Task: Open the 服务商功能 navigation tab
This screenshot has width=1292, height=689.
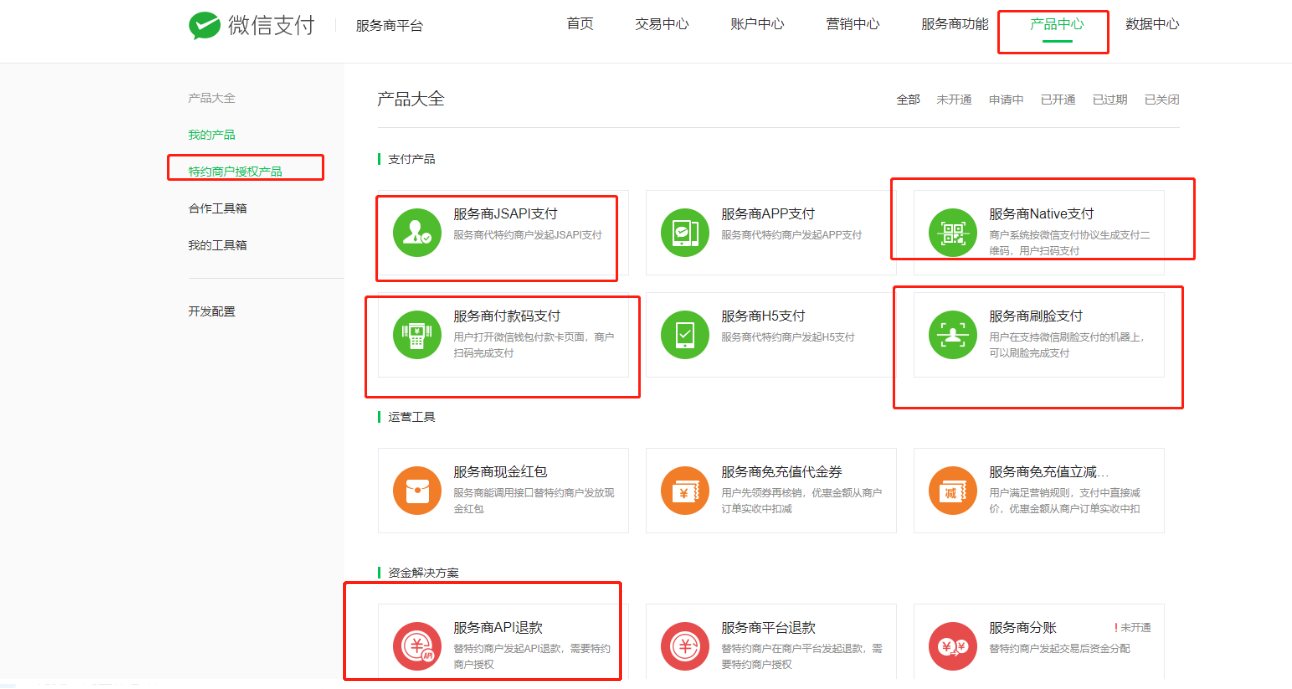Action: coord(955,24)
